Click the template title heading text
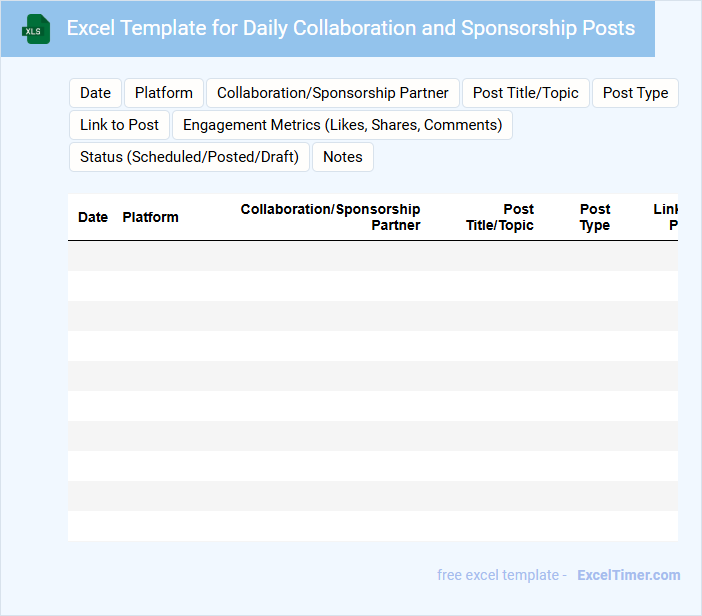Image resolution: width=702 pixels, height=616 pixels. (x=350, y=28)
